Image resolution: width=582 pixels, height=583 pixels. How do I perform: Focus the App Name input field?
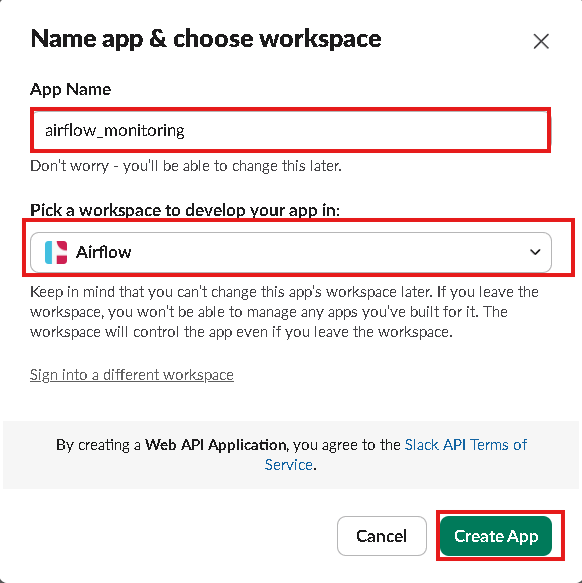pyautogui.click(x=290, y=130)
